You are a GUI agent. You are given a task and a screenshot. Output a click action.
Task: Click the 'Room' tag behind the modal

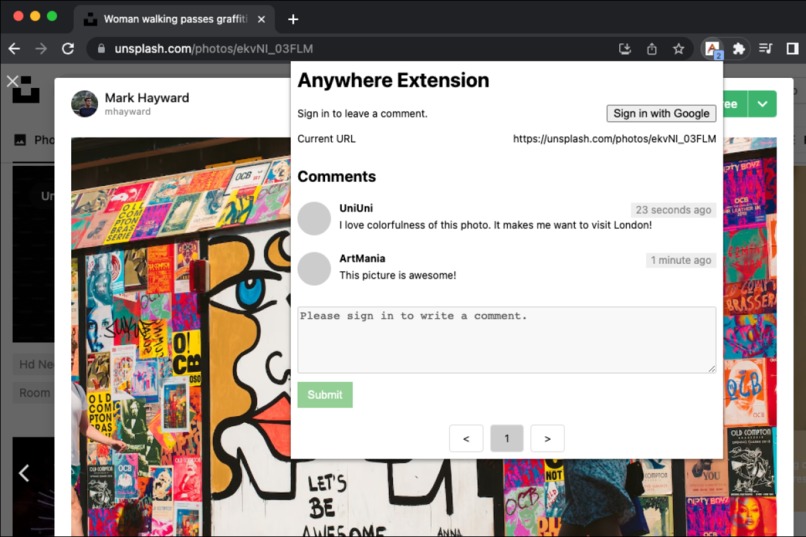coord(34,393)
